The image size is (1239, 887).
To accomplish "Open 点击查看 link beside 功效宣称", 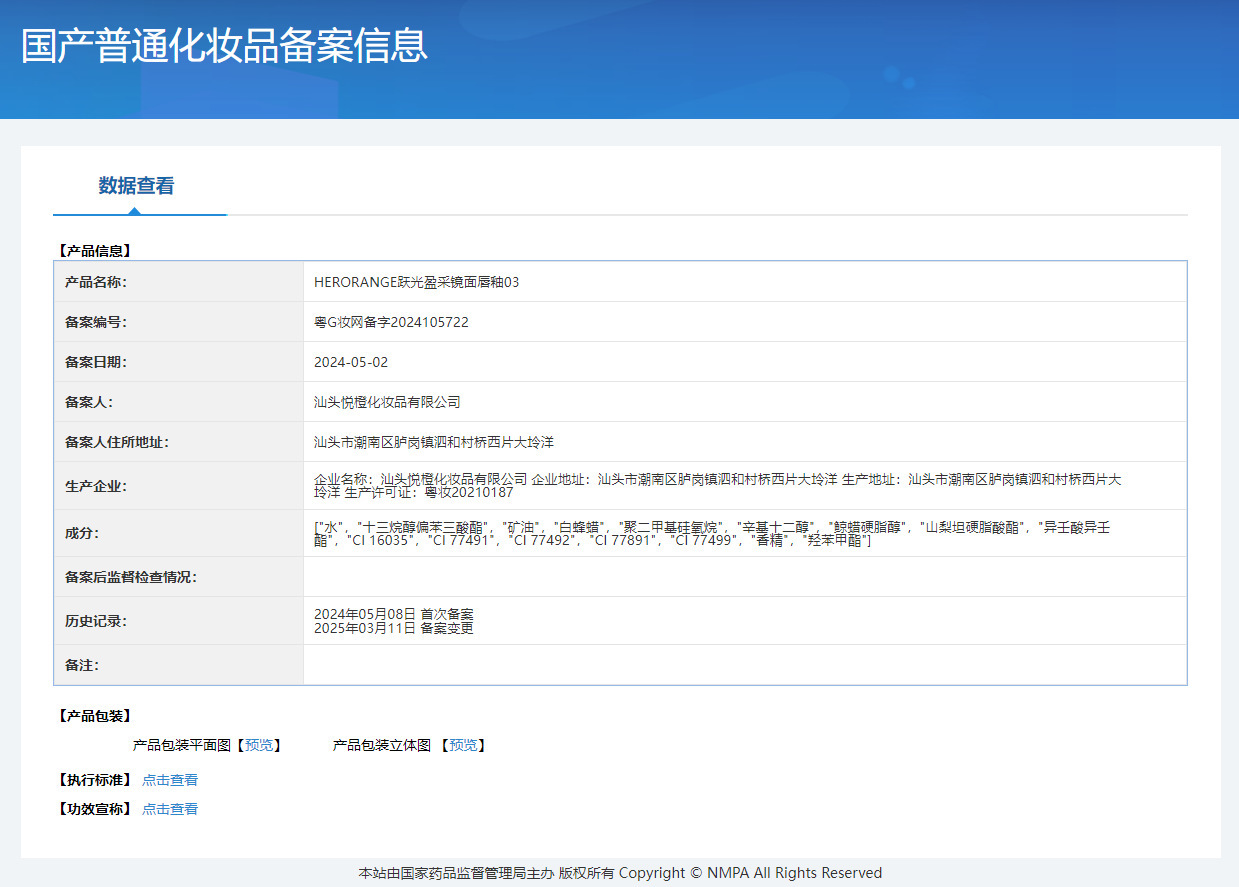I will coord(170,809).
